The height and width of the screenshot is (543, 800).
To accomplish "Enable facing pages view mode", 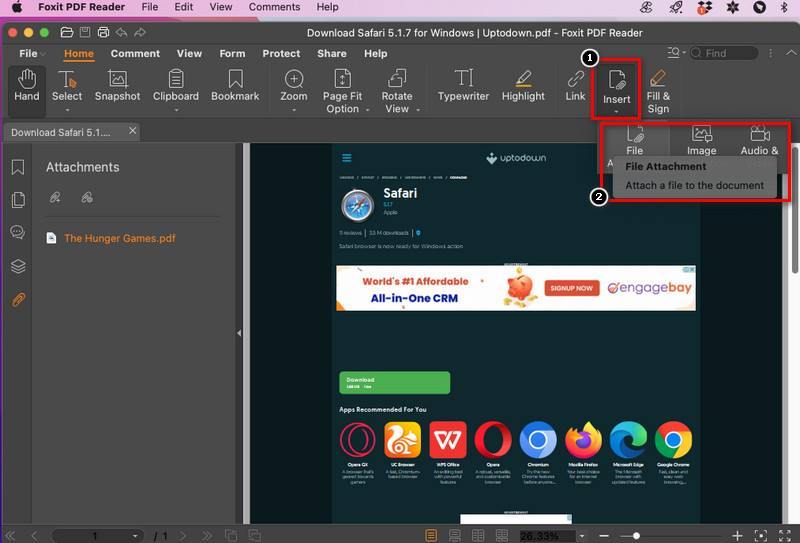I will pyautogui.click(x=478, y=535).
